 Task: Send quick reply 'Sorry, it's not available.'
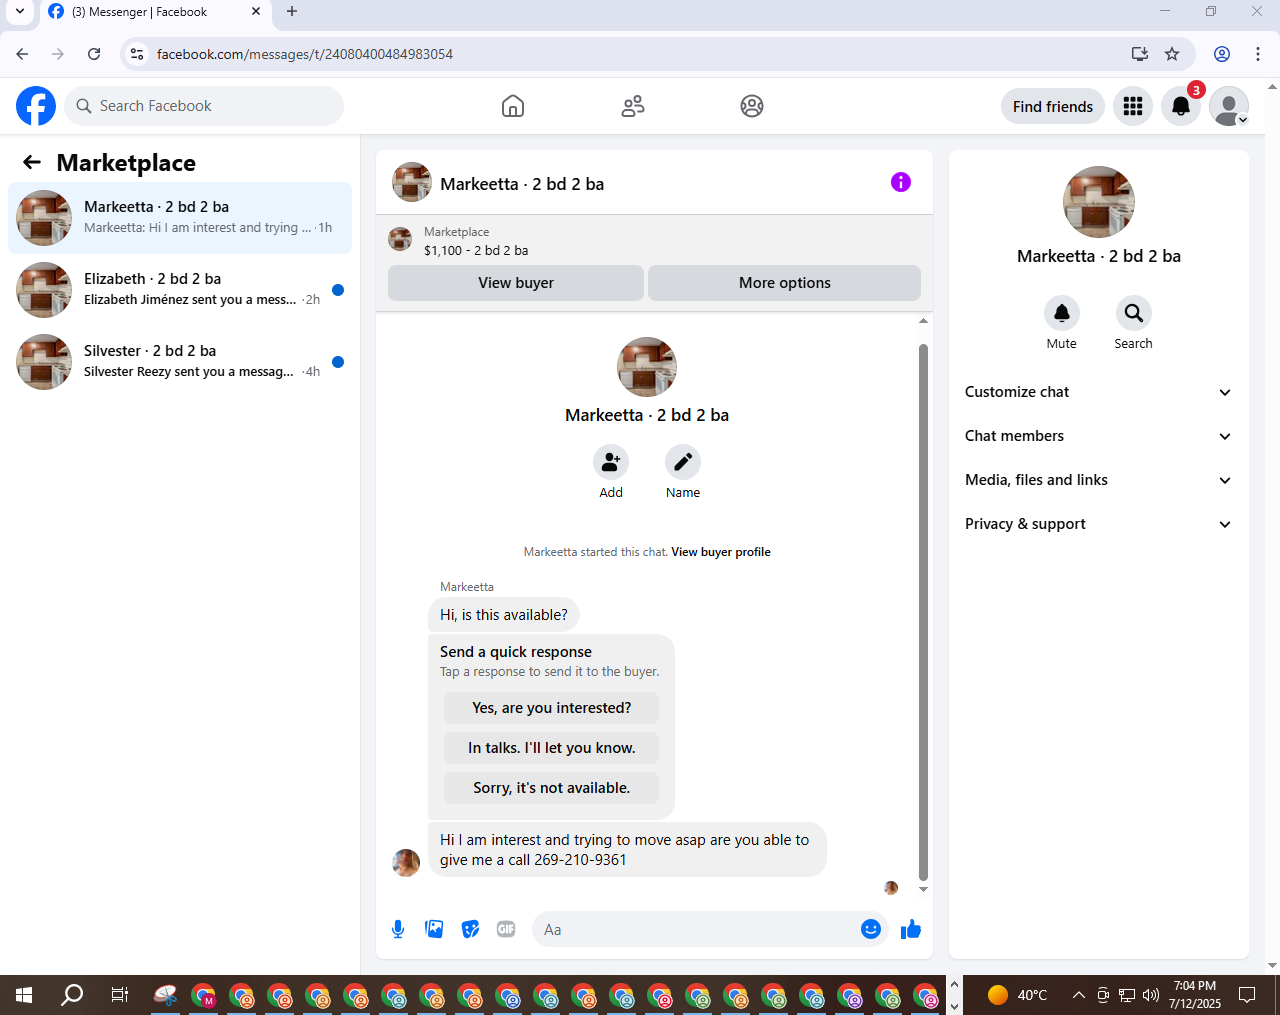pyautogui.click(x=552, y=788)
